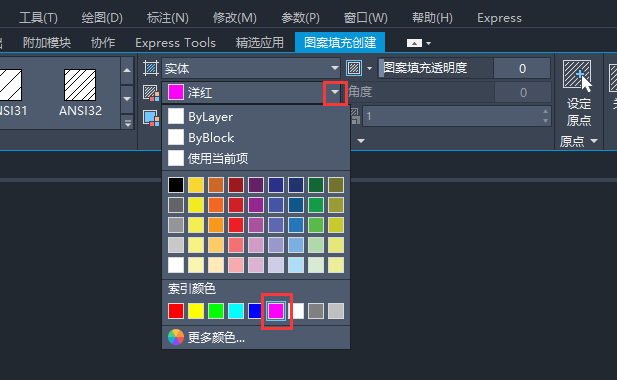The height and width of the screenshot is (380, 617).
Task: Select light gray index color swatch
Action: [x=336, y=311]
